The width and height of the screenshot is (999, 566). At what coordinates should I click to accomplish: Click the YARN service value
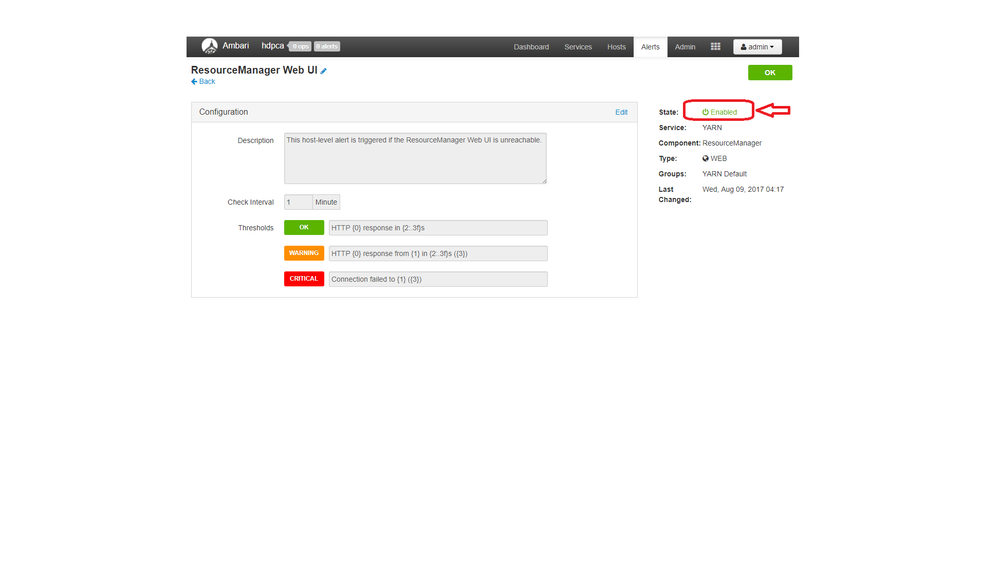point(712,128)
